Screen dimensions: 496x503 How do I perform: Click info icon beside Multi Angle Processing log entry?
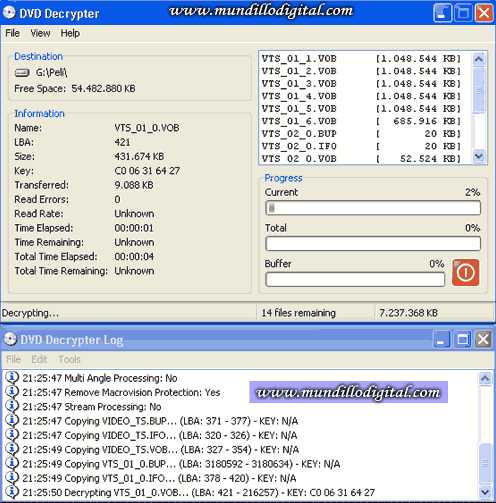click(12, 378)
